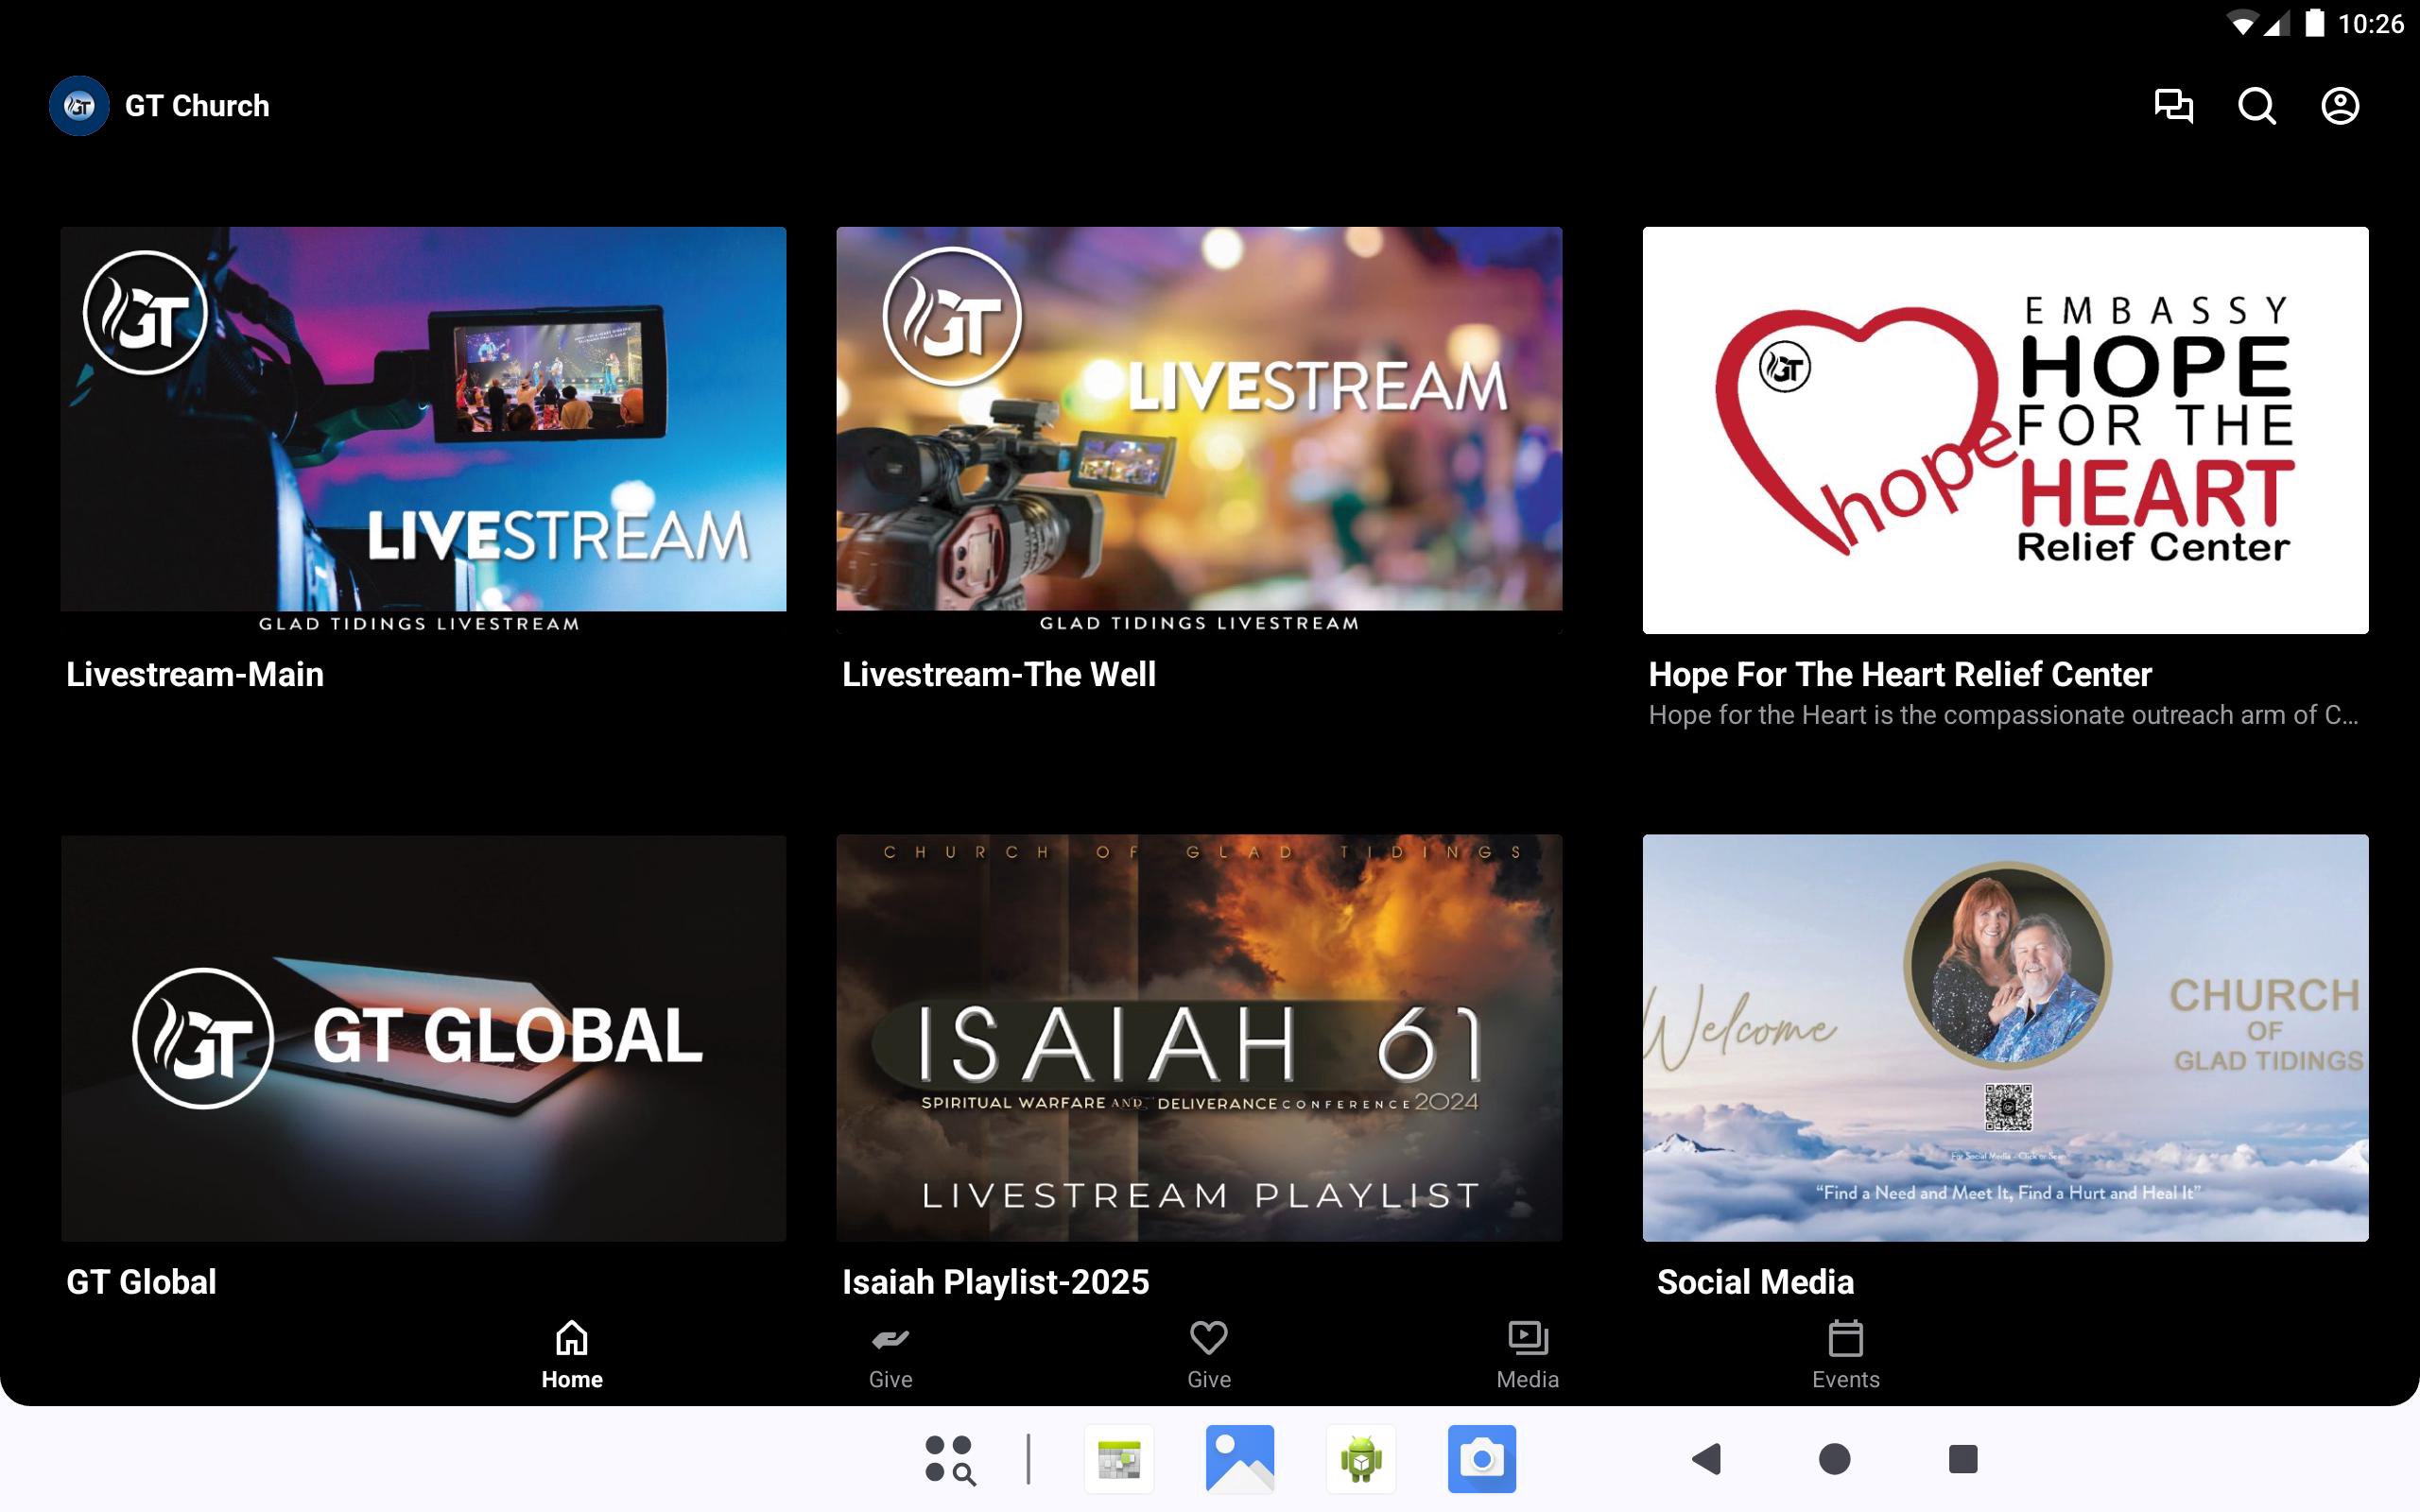Tap the GT Church logo icon
Screen dimensions: 2420x1512
tap(79, 106)
